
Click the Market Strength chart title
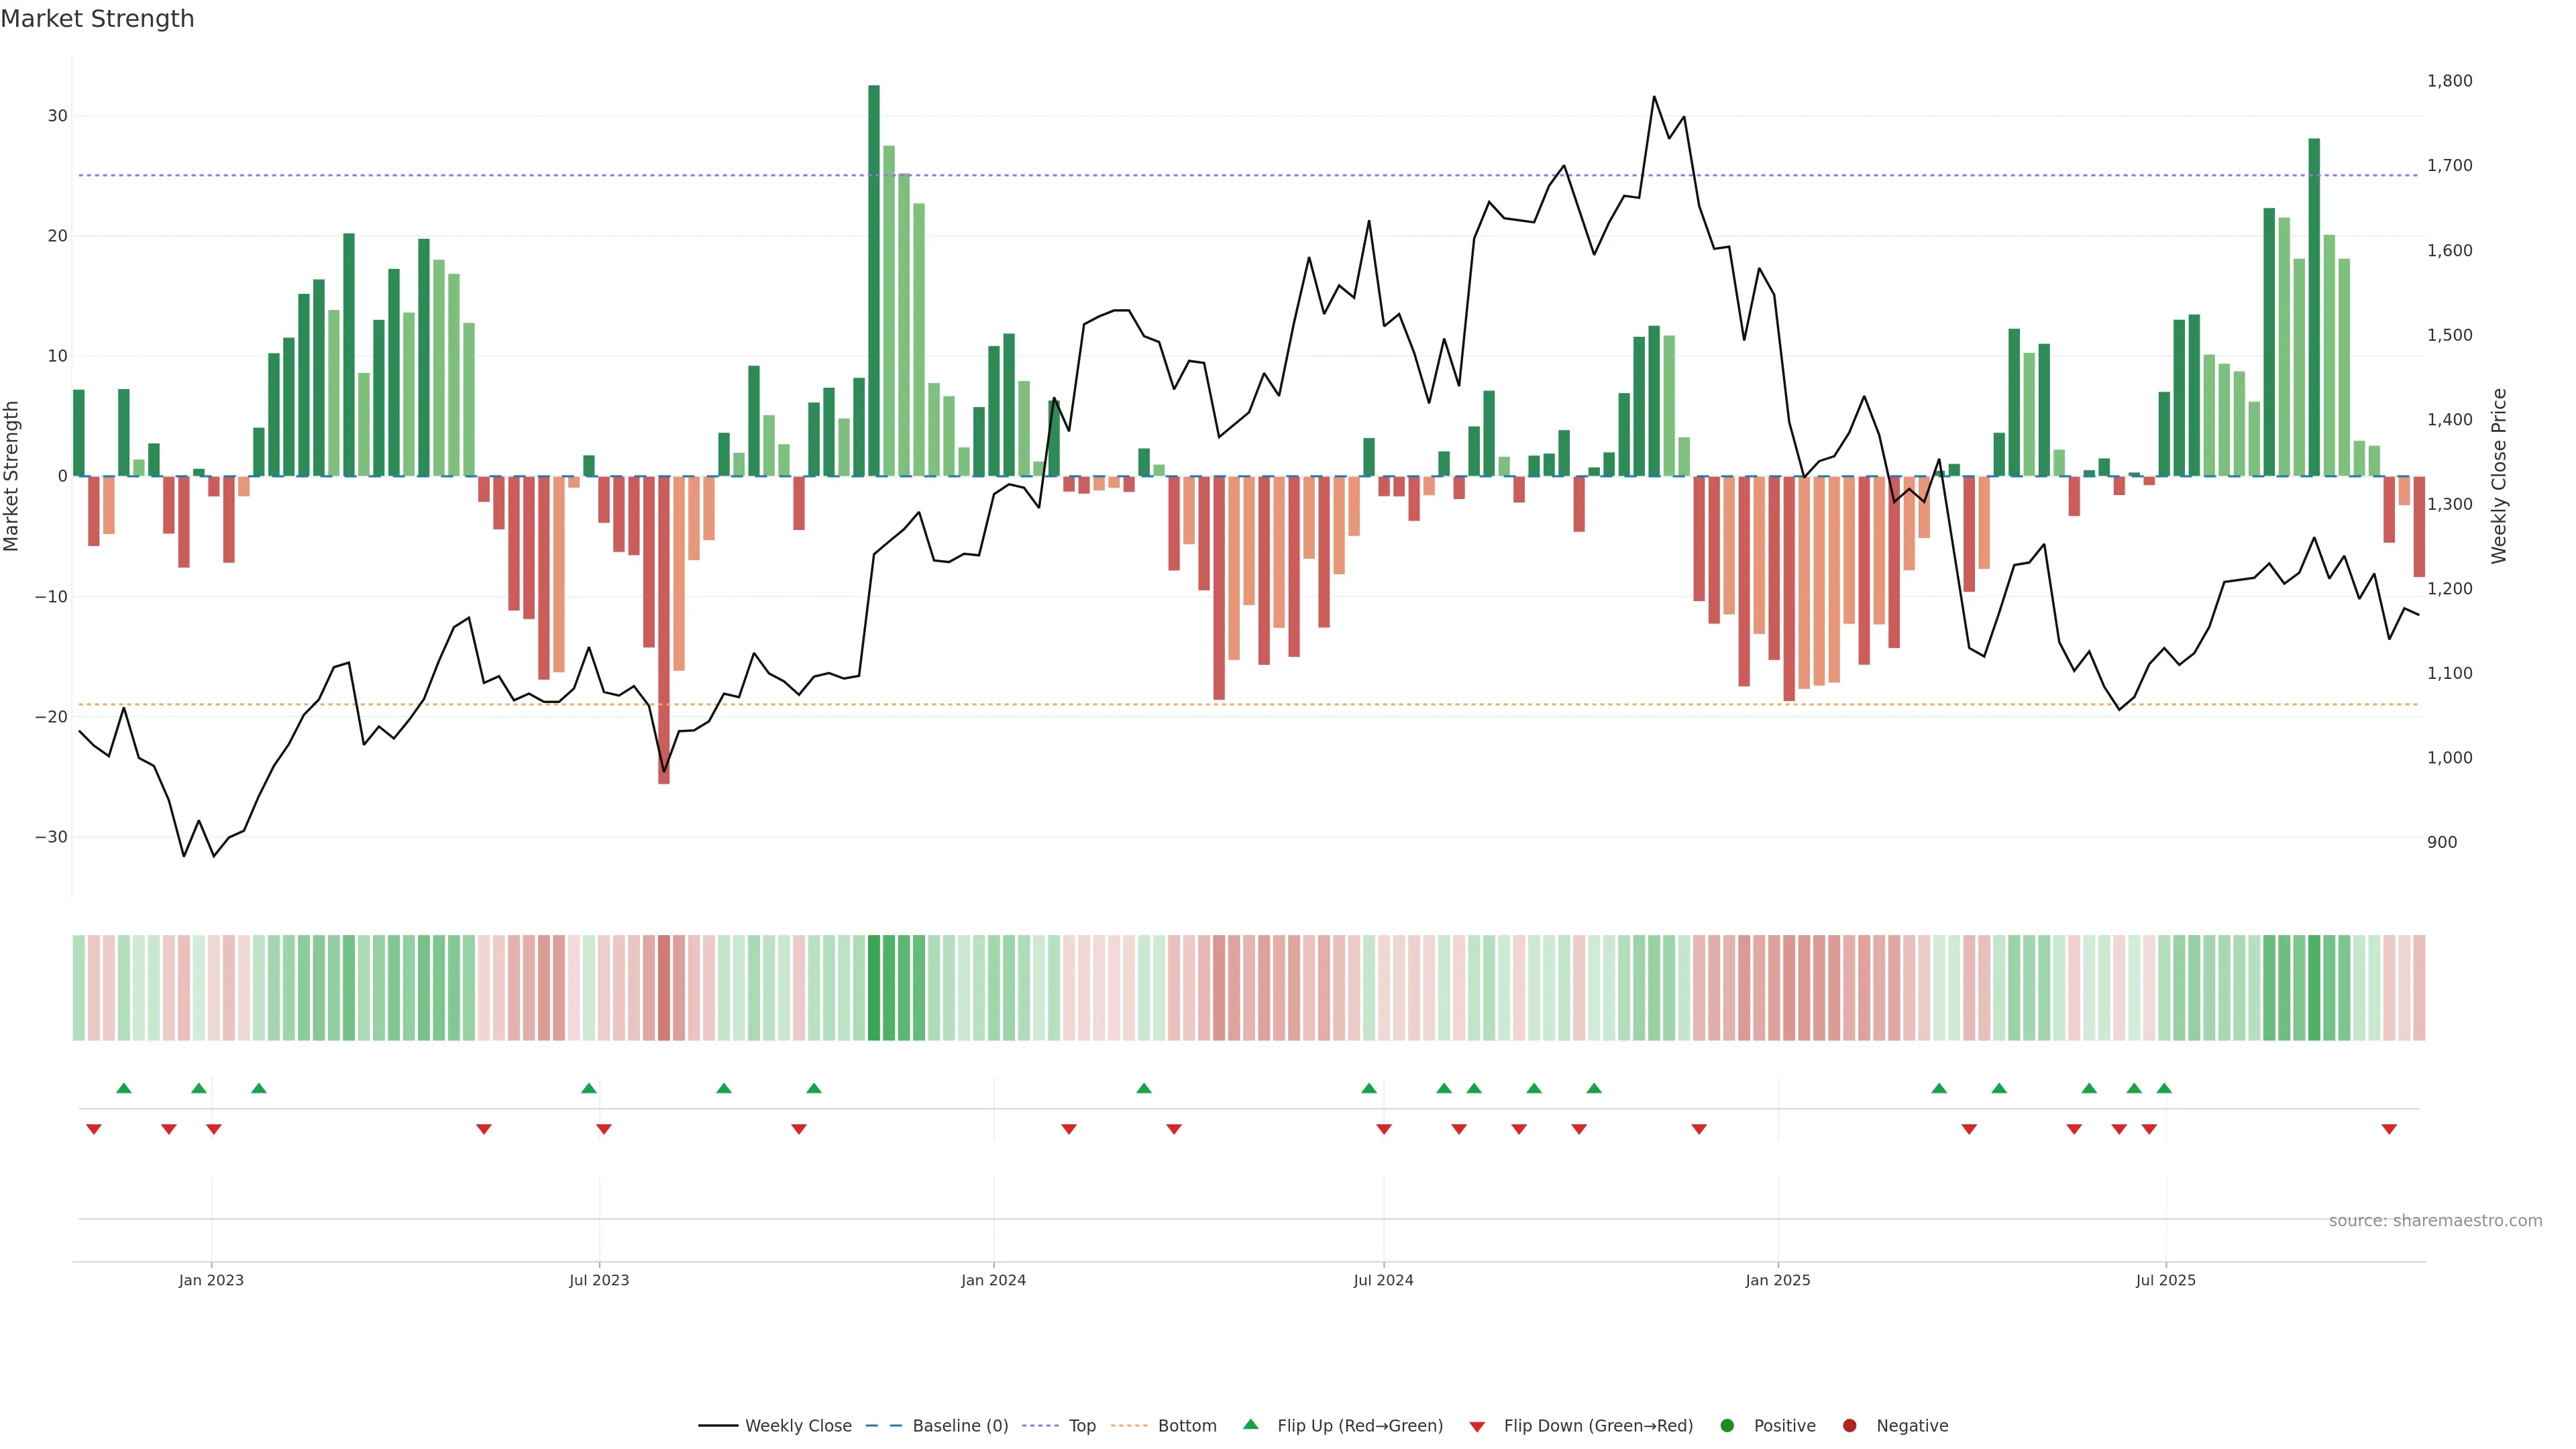coord(97,19)
